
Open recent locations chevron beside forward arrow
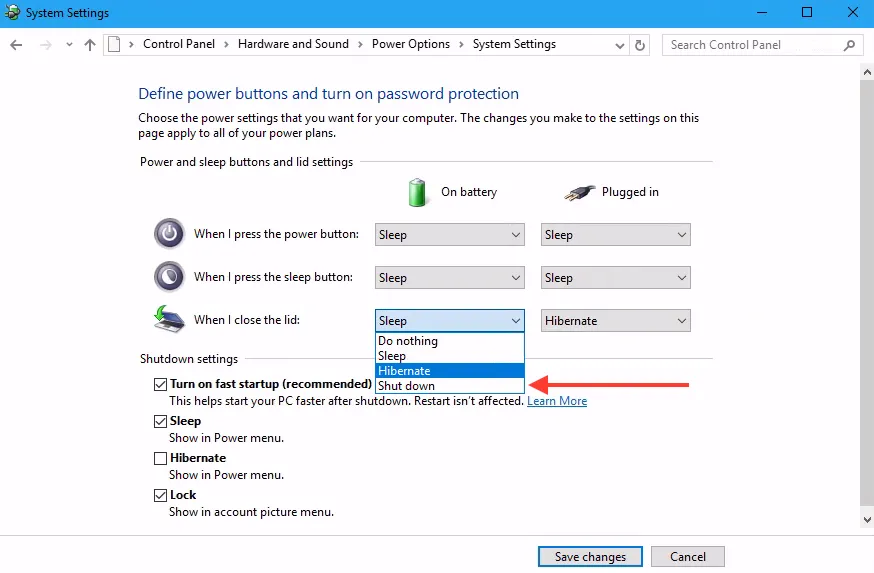point(69,45)
